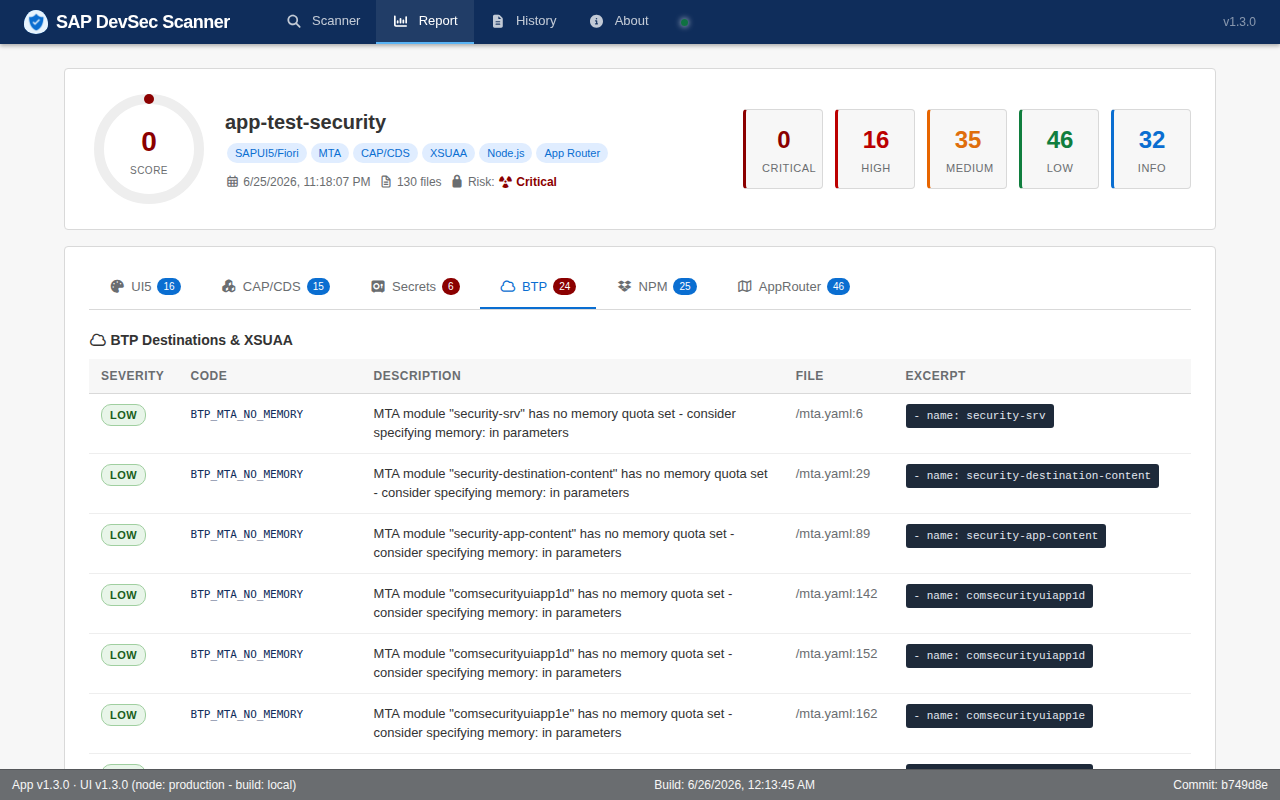Image resolution: width=1280 pixels, height=800 pixels.
Task: Click the LOW badge in the security-app-content row
Action: click(123, 535)
